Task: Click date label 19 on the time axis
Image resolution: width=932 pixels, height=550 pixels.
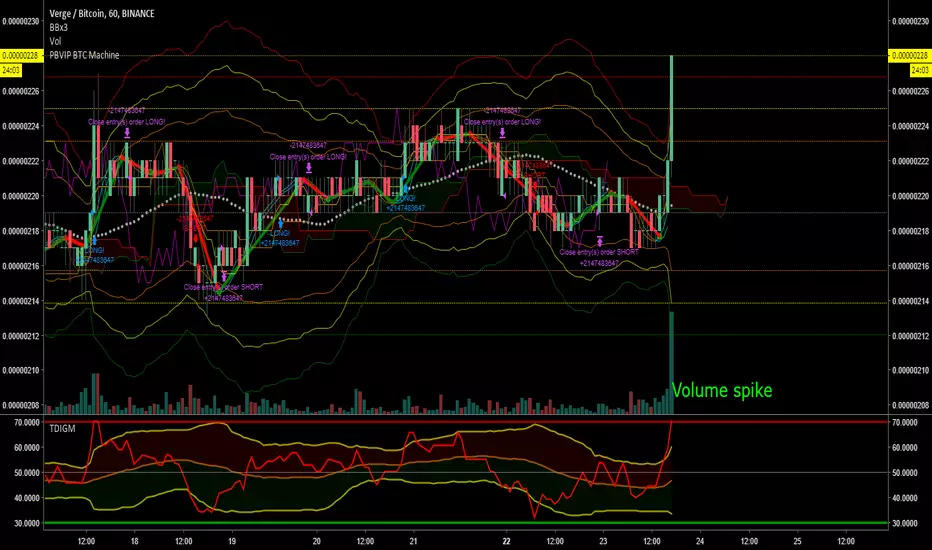Action: (x=232, y=541)
